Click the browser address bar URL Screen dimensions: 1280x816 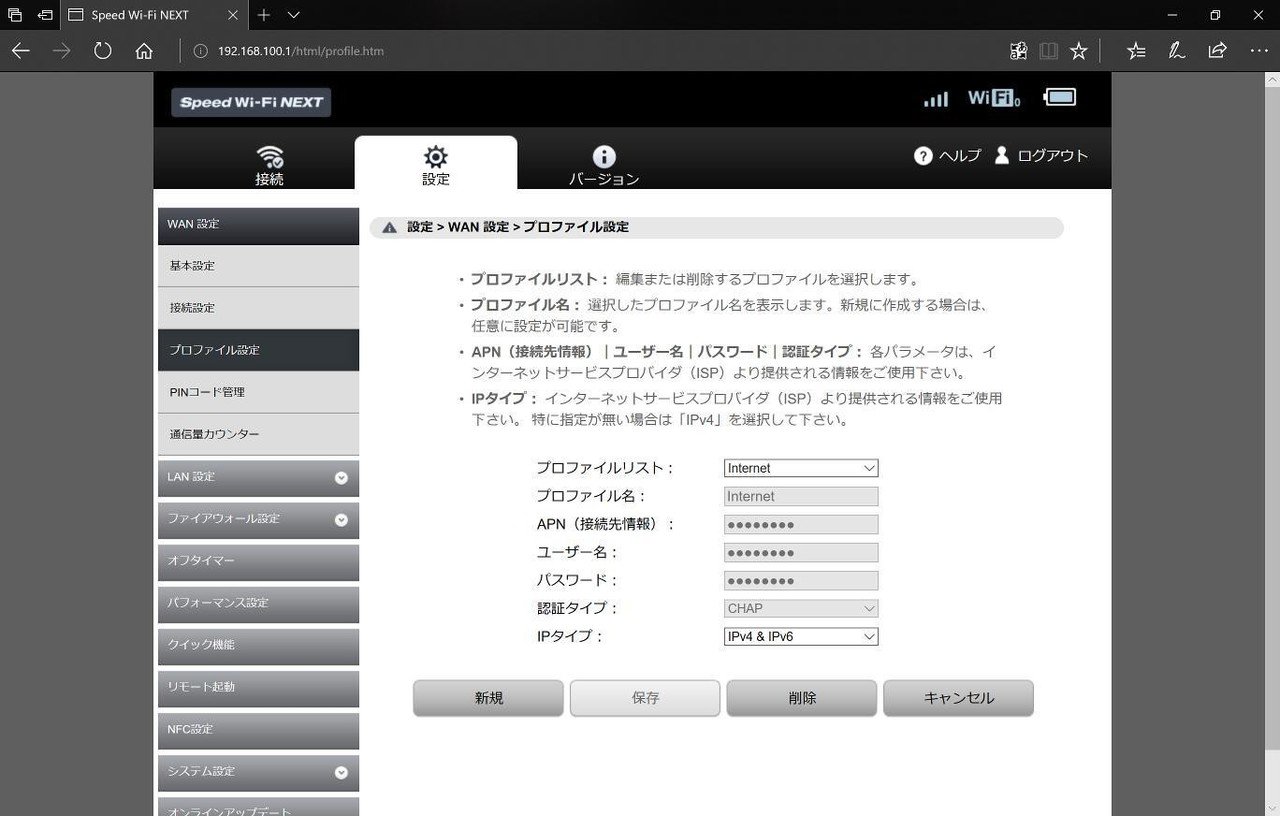[301, 51]
